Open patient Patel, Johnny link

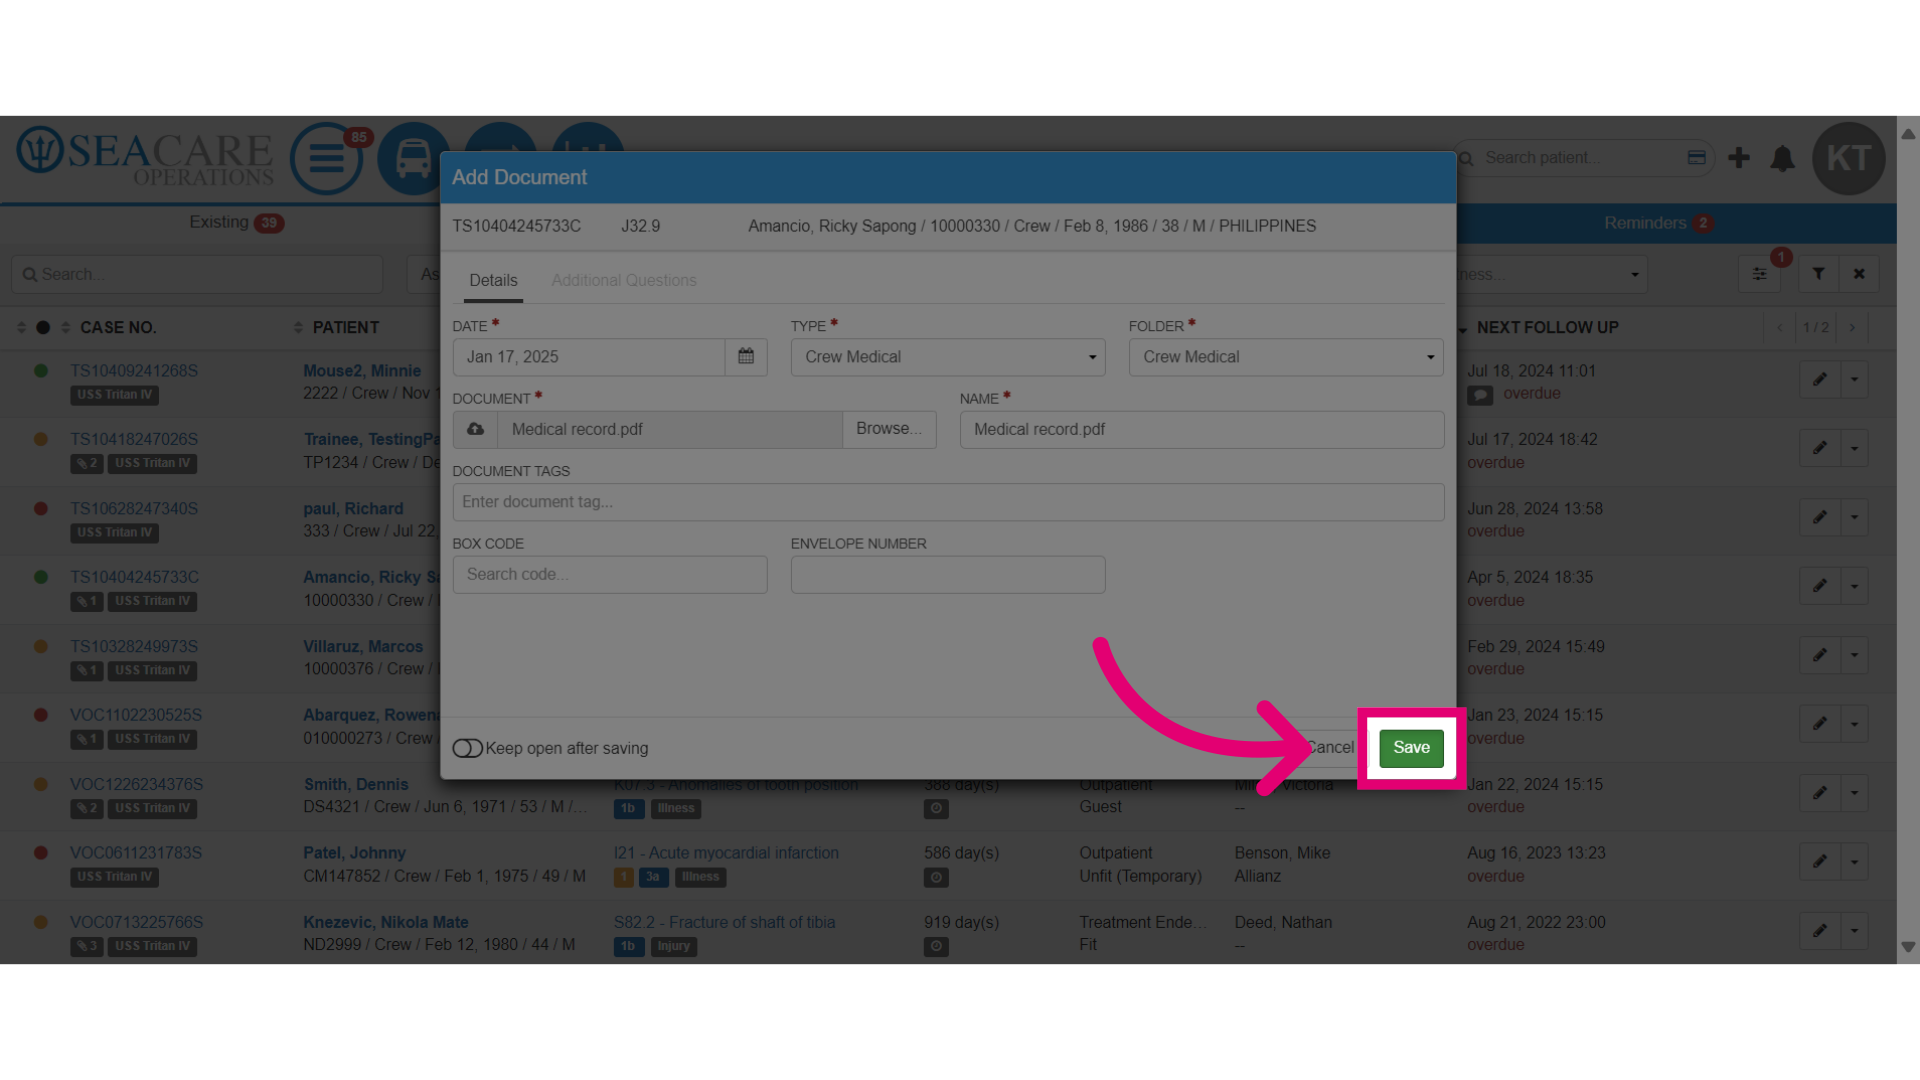(x=354, y=853)
